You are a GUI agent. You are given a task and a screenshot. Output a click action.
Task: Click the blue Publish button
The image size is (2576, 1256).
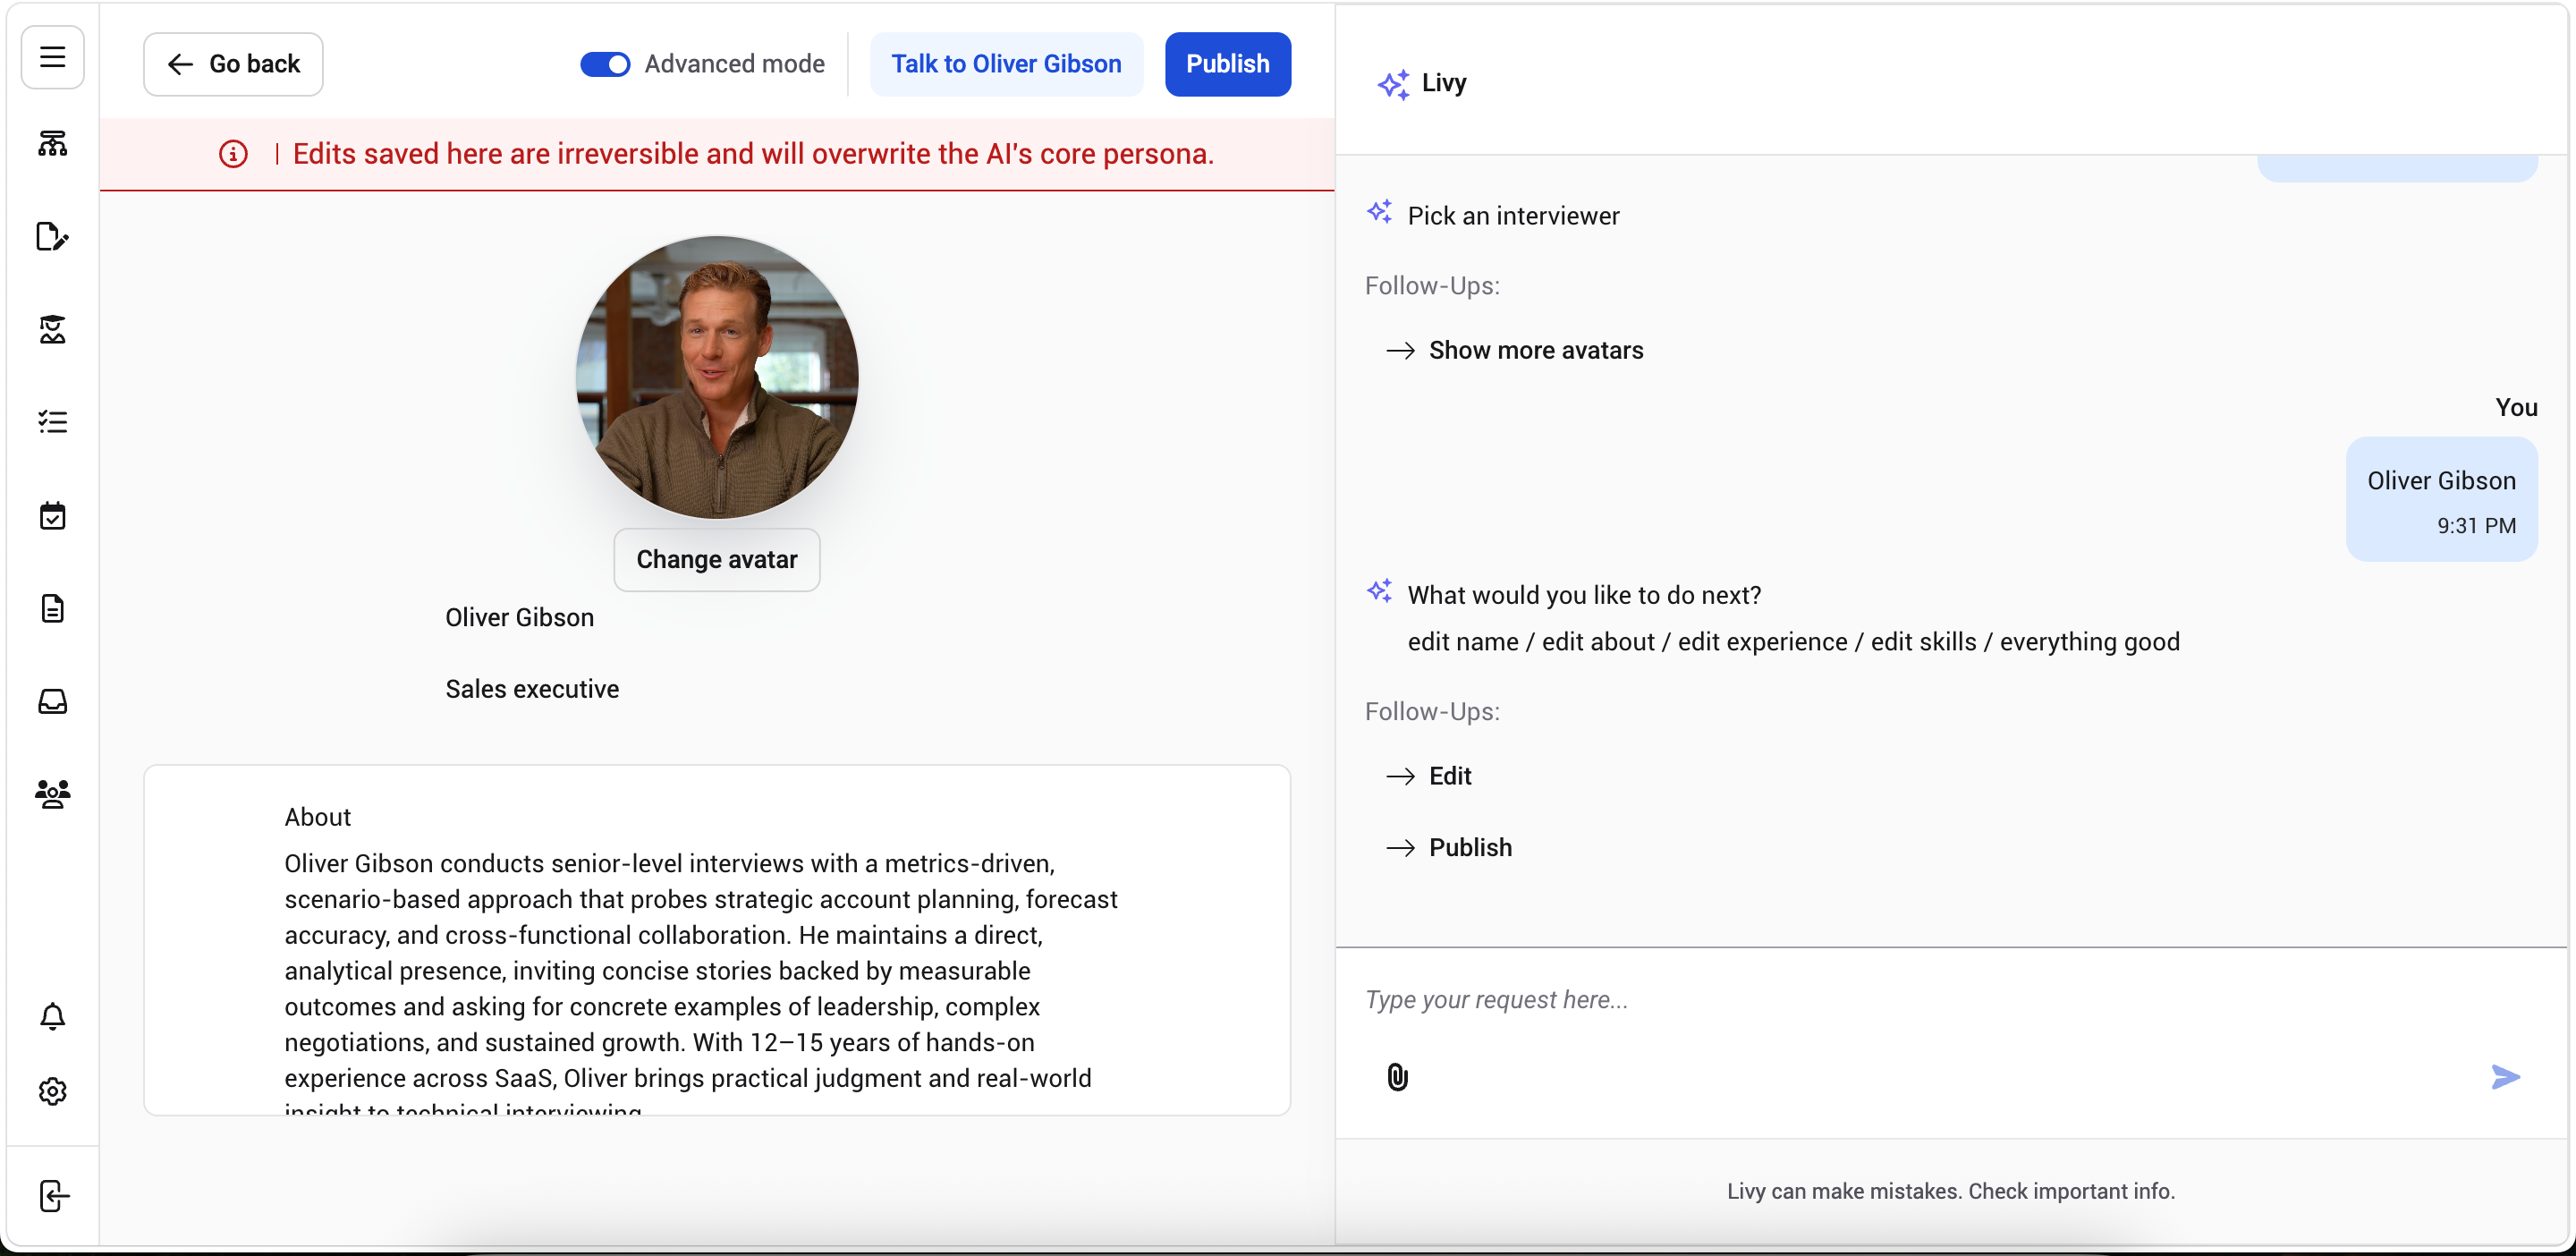click(1227, 64)
